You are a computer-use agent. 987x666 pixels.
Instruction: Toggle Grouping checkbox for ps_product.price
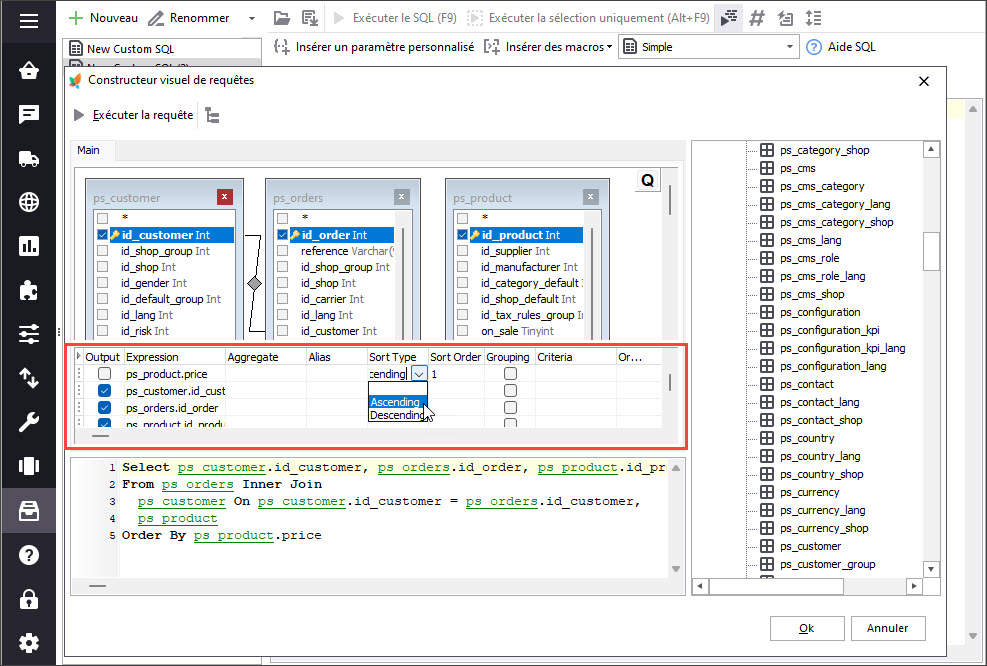tap(510, 374)
